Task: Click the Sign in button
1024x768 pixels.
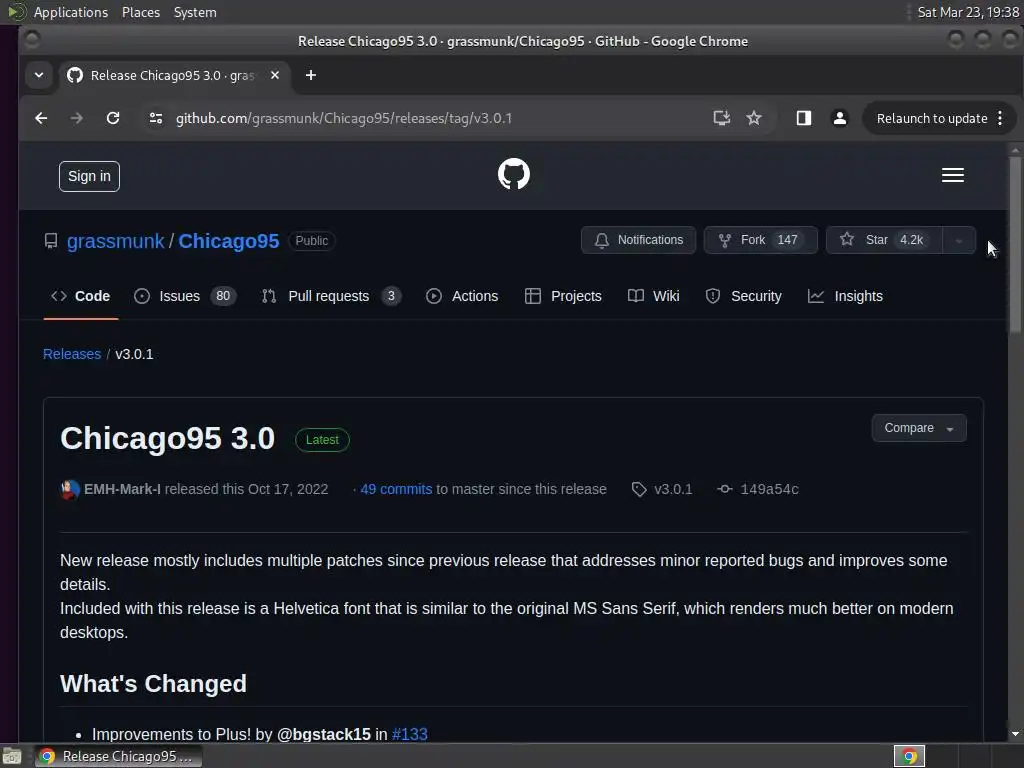Action: click(89, 176)
